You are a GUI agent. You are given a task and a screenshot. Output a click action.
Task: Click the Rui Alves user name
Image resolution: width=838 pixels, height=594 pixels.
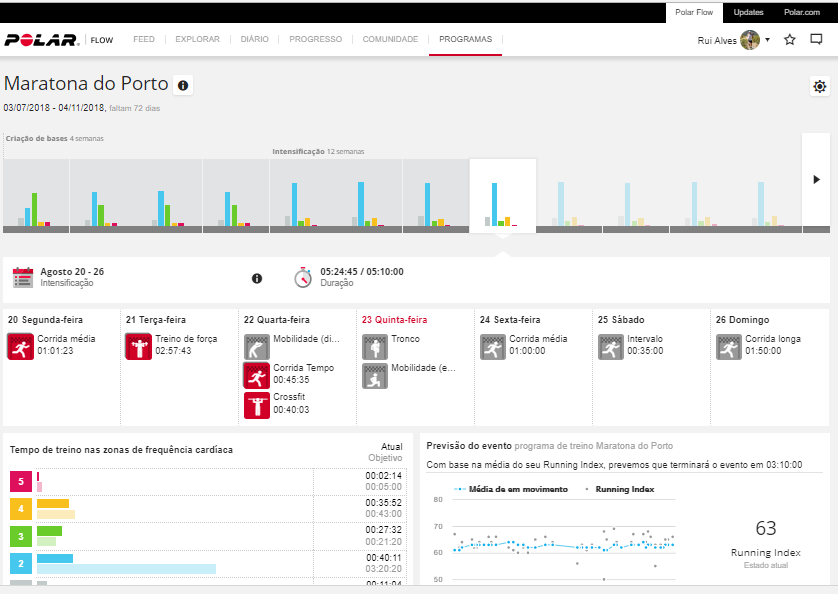coord(717,41)
